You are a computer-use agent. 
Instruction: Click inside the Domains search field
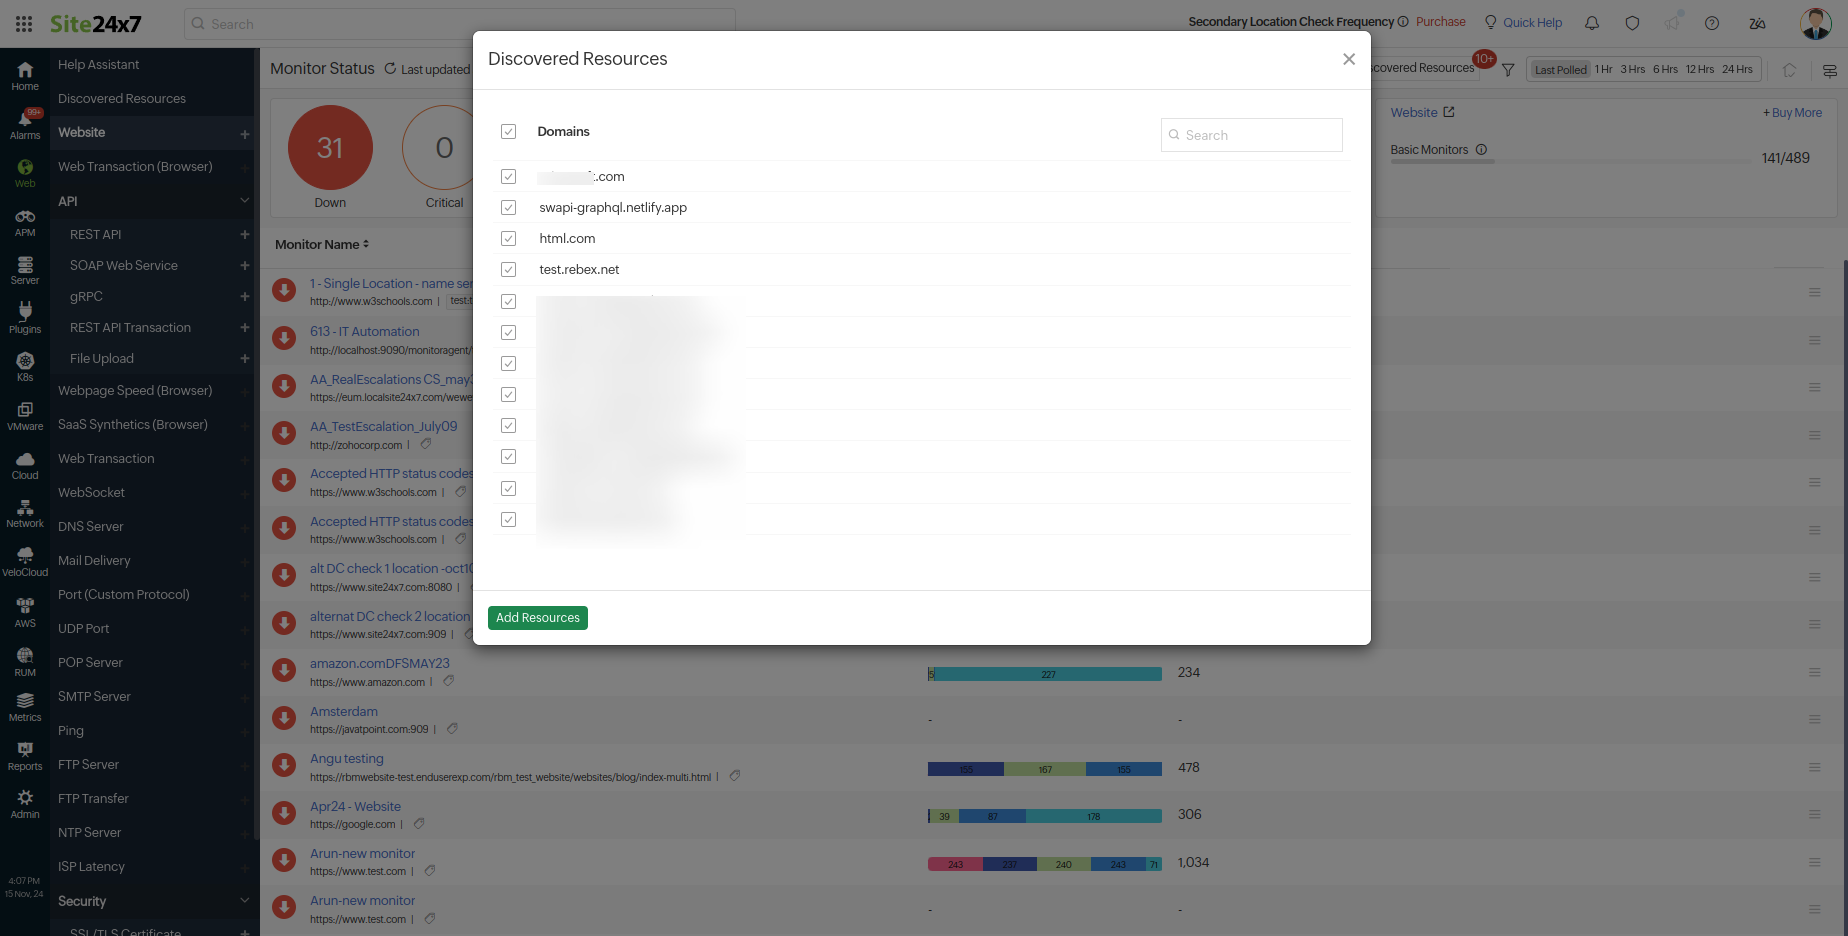[1250, 134]
